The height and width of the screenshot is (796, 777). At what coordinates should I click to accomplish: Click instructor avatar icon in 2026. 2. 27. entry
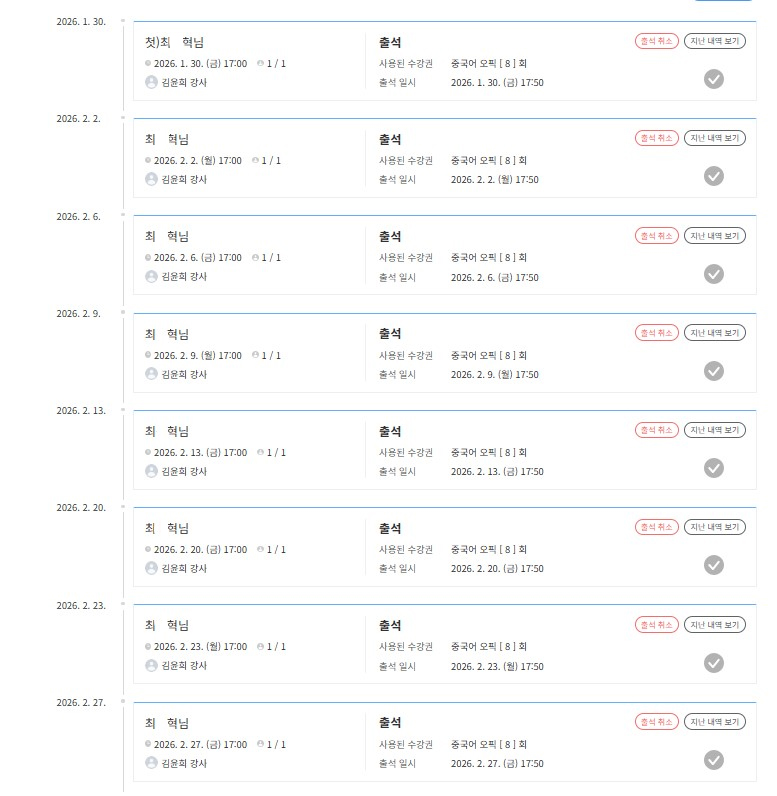tap(151, 763)
